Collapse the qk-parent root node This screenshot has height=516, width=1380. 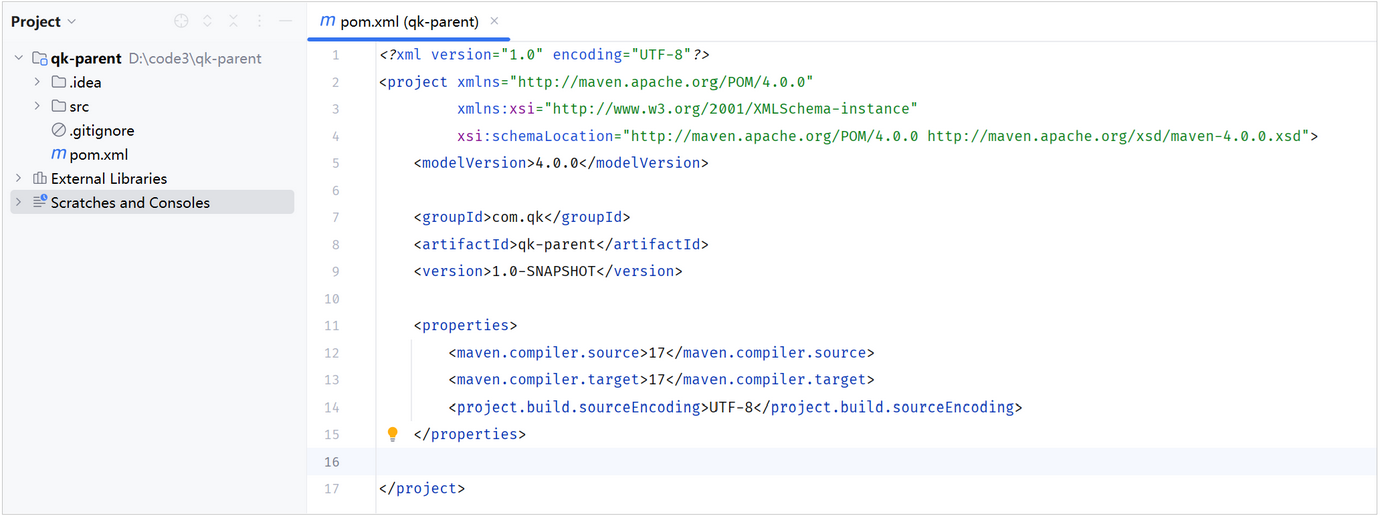(18, 58)
